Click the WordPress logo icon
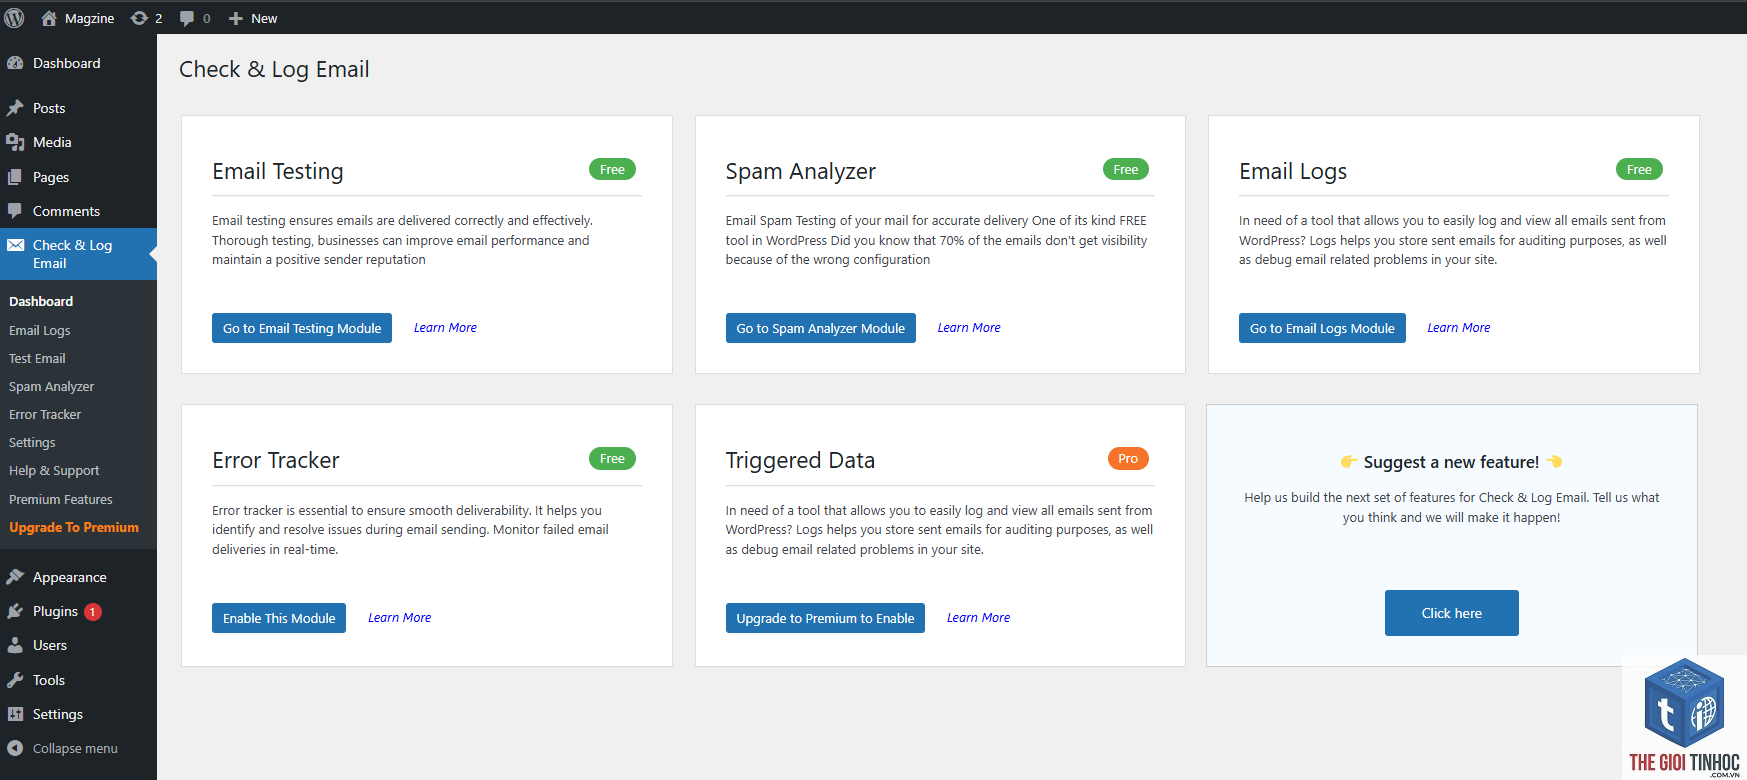Screen dimensions: 1747x780 pos(14,18)
